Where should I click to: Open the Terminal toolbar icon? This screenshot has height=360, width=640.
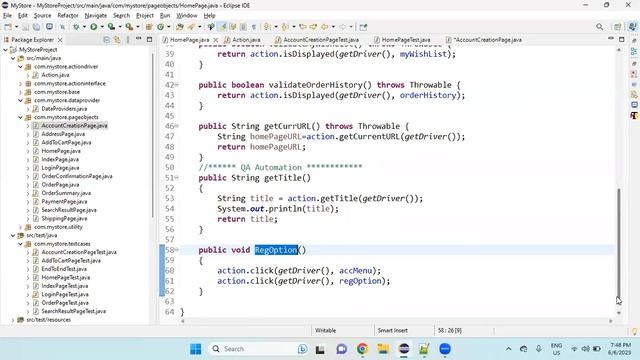pyautogui.click(x=49, y=27)
